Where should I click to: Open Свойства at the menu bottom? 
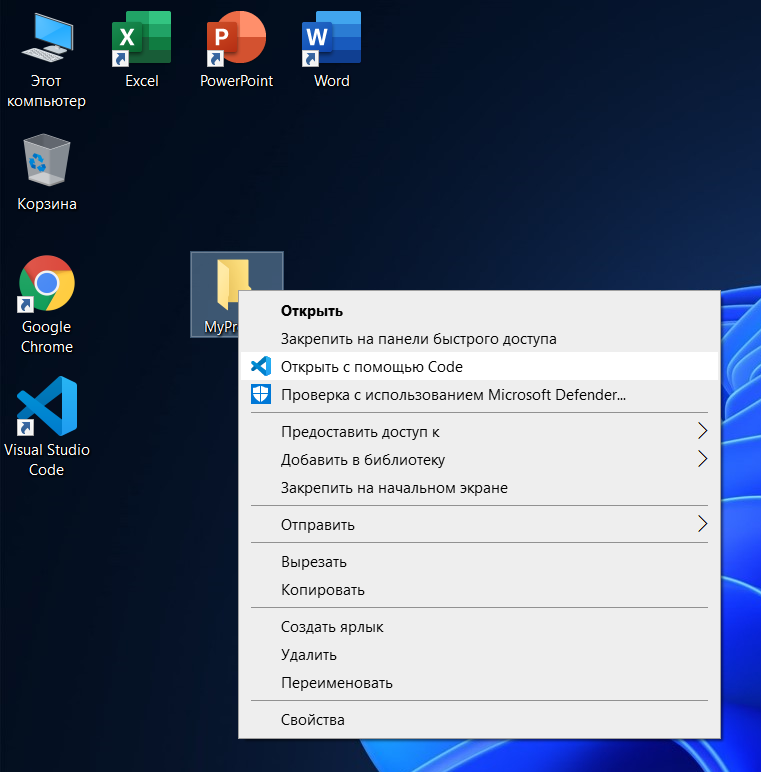coord(312,720)
